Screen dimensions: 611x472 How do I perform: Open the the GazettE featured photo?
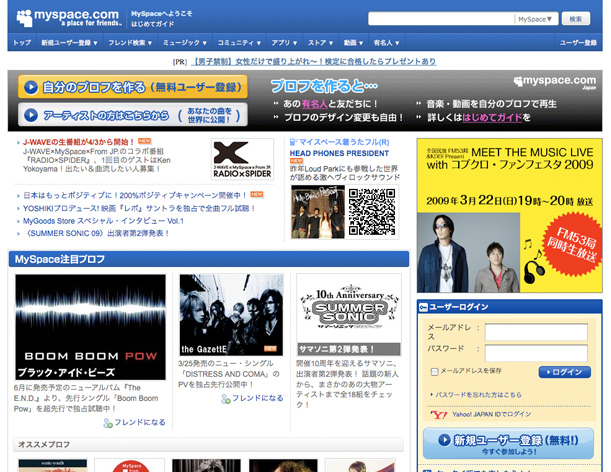click(231, 315)
